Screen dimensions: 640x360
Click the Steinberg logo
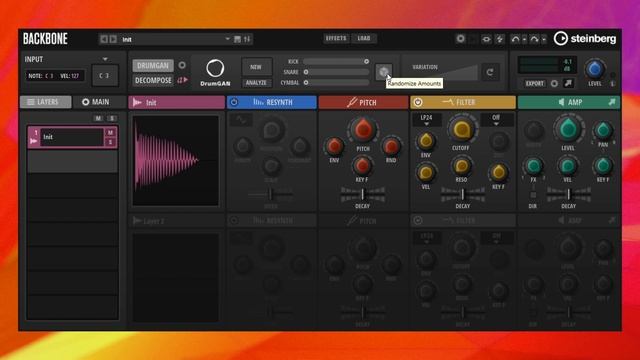(x=585, y=39)
